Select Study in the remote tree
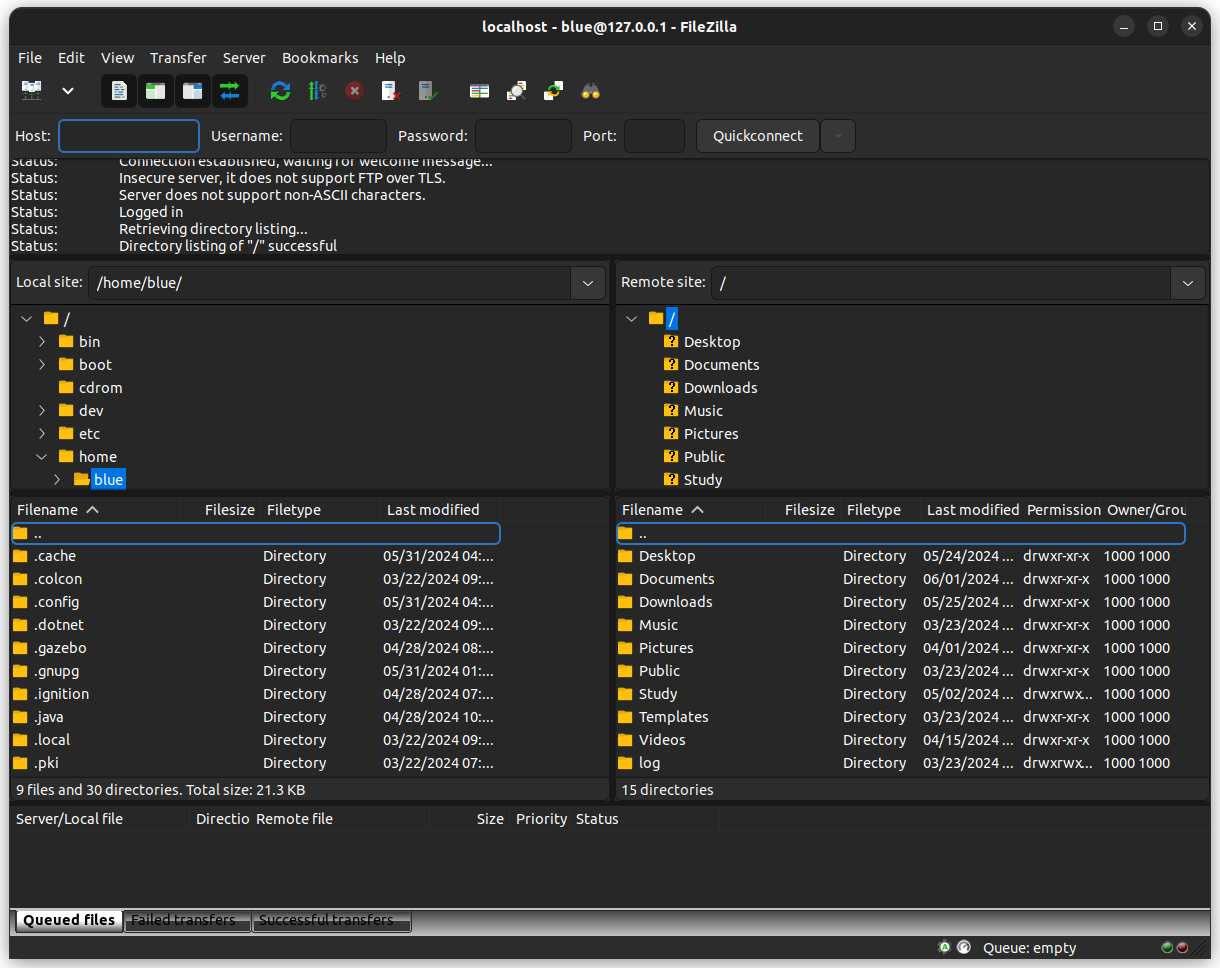Image resolution: width=1220 pixels, height=968 pixels. point(703,480)
